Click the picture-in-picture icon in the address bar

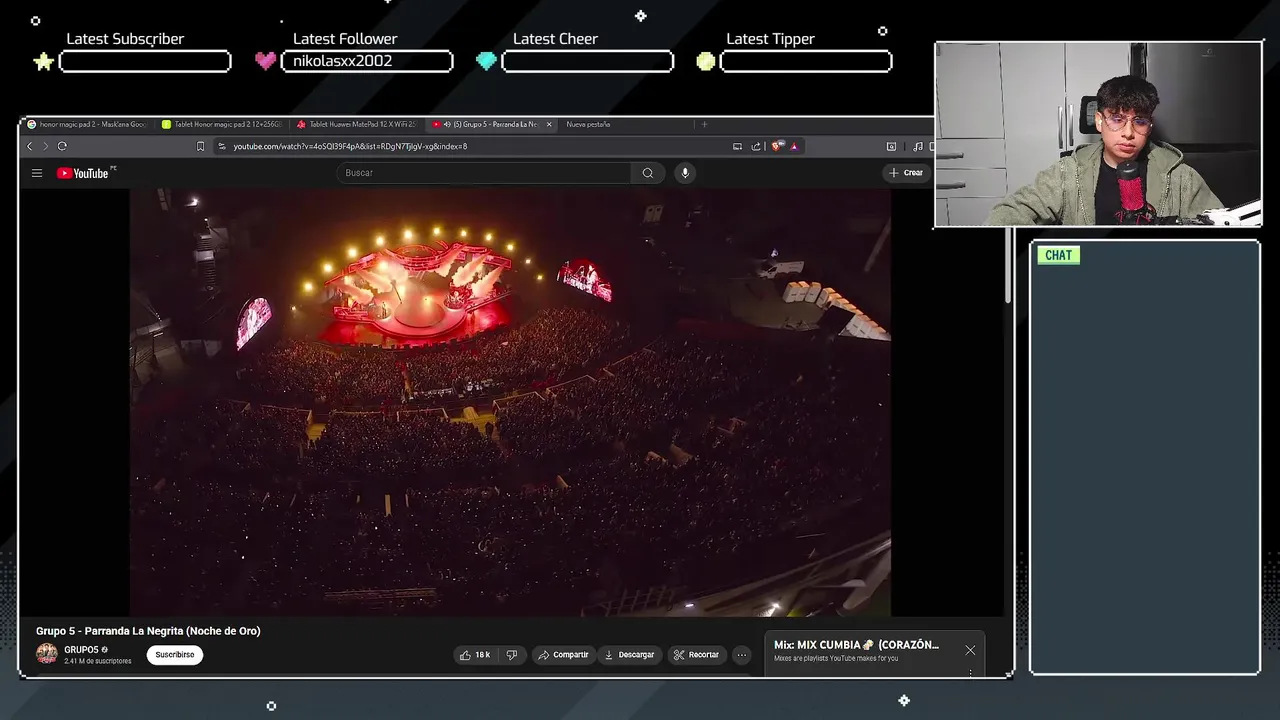738,146
